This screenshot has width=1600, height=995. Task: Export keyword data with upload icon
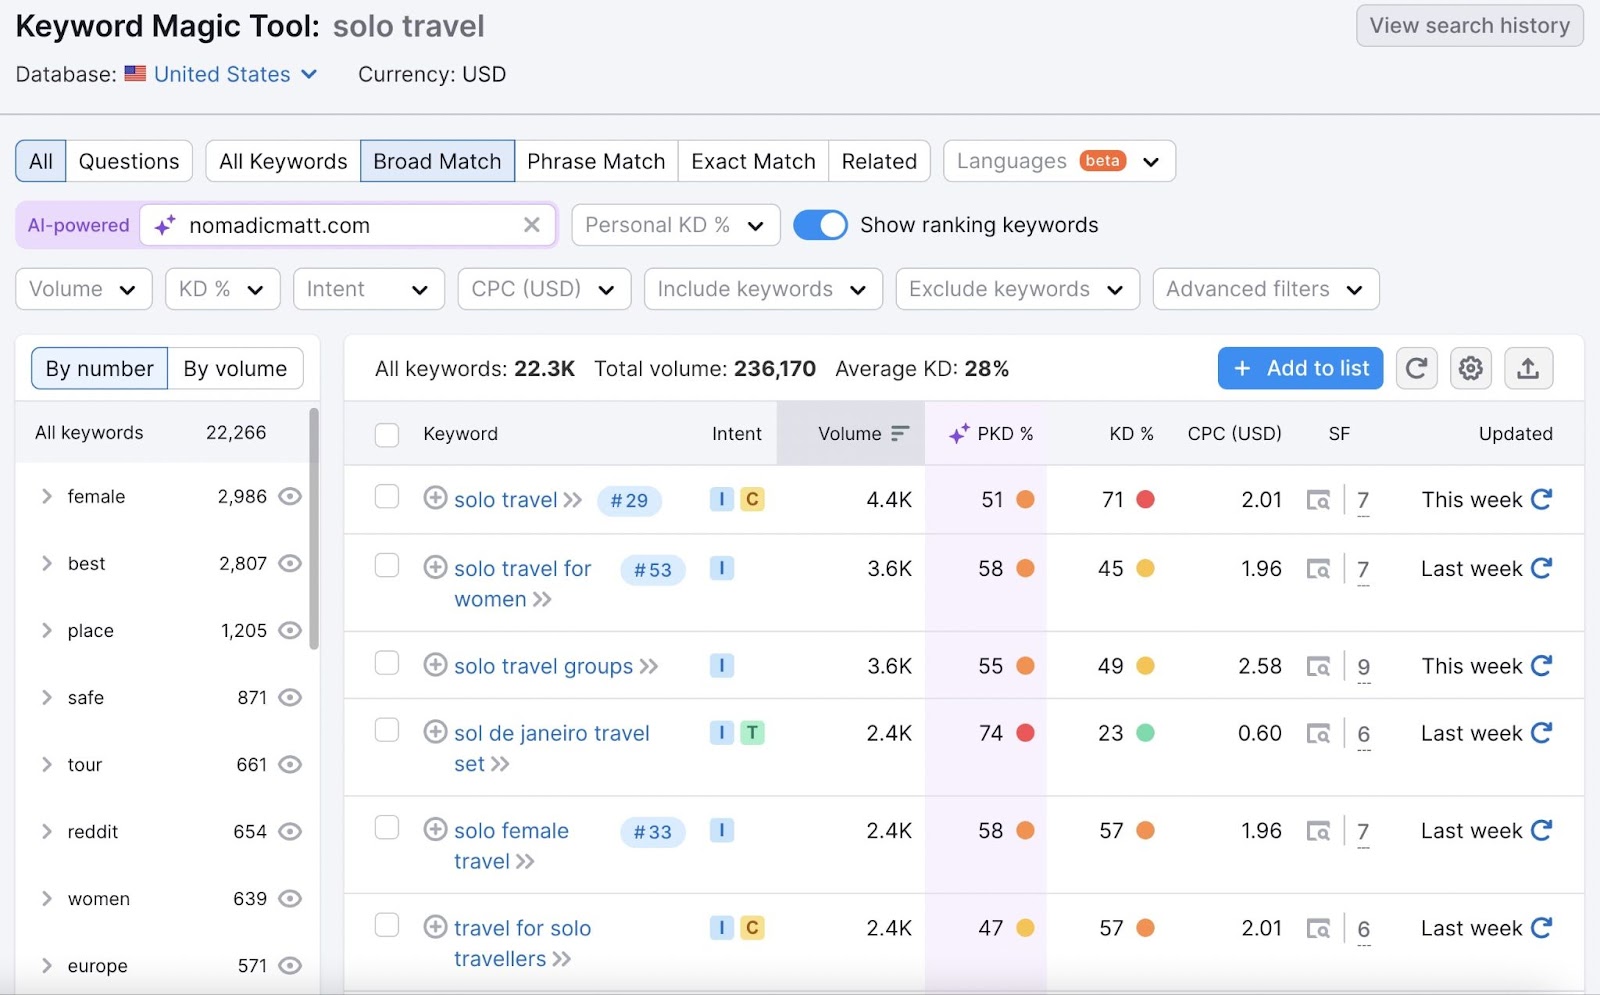click(x=1527, y=368)
